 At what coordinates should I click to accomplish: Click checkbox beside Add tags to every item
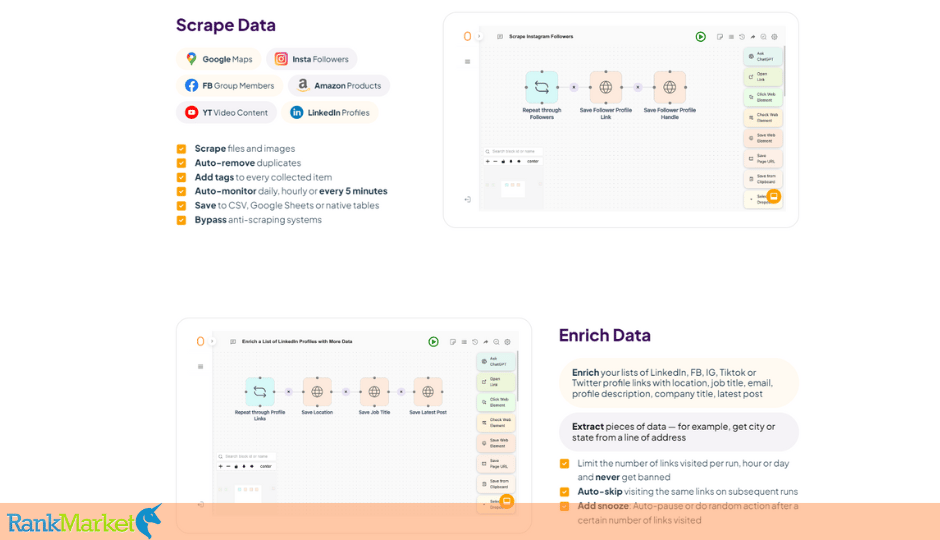[x=181, y=177]
